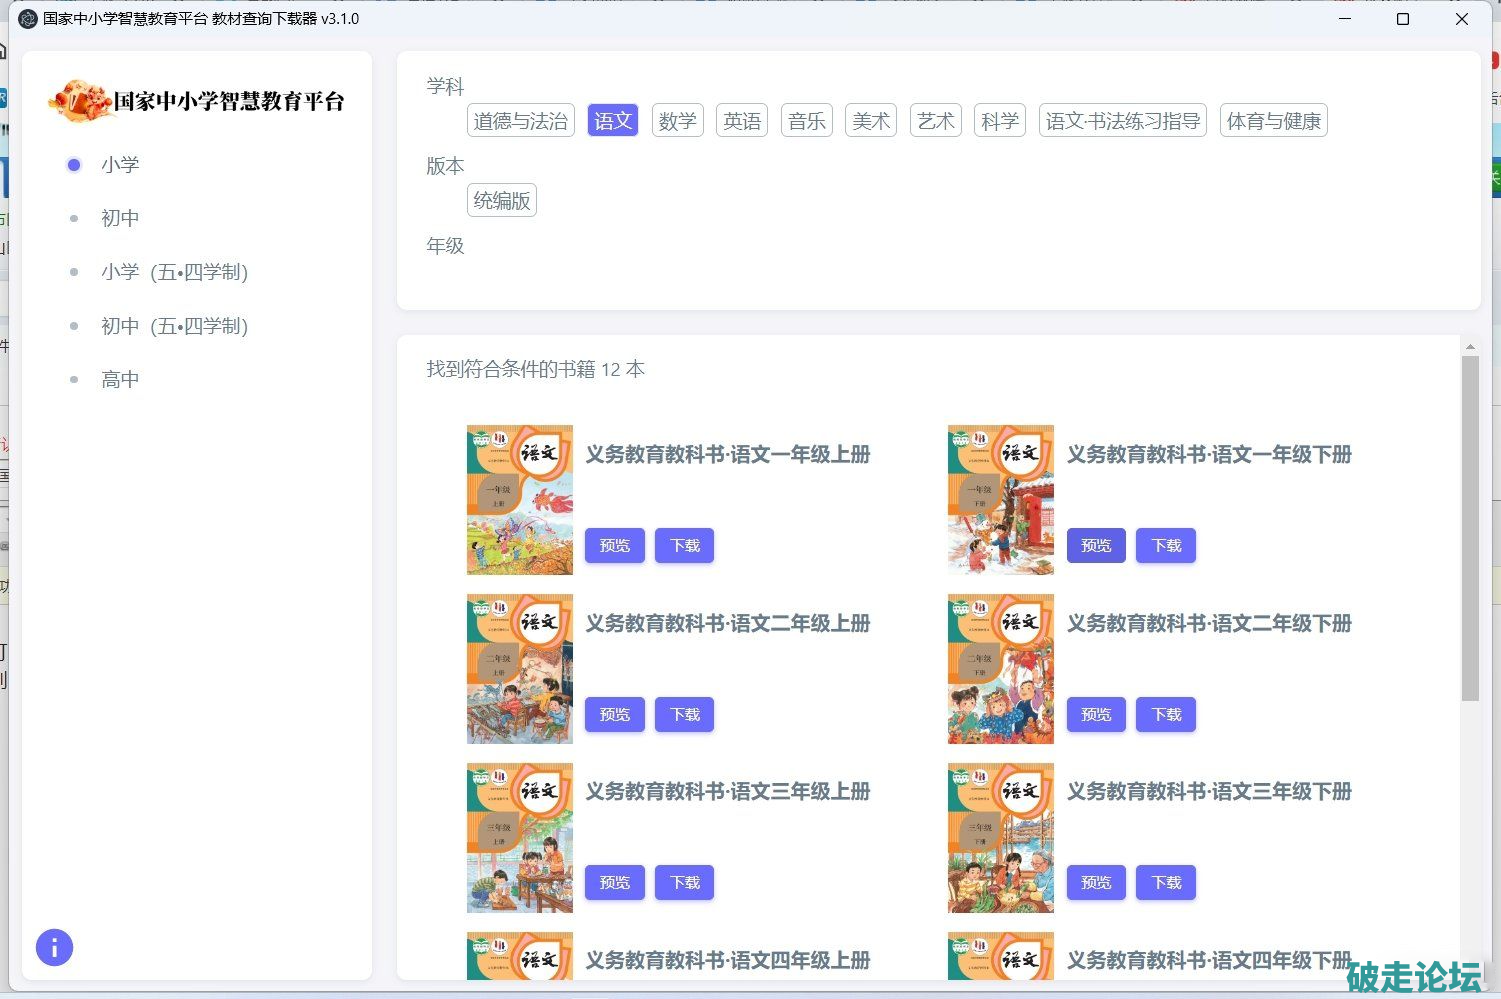Screen dimensions: 1501x999
Task: Click the app icon in title bar
Action: 28,19
